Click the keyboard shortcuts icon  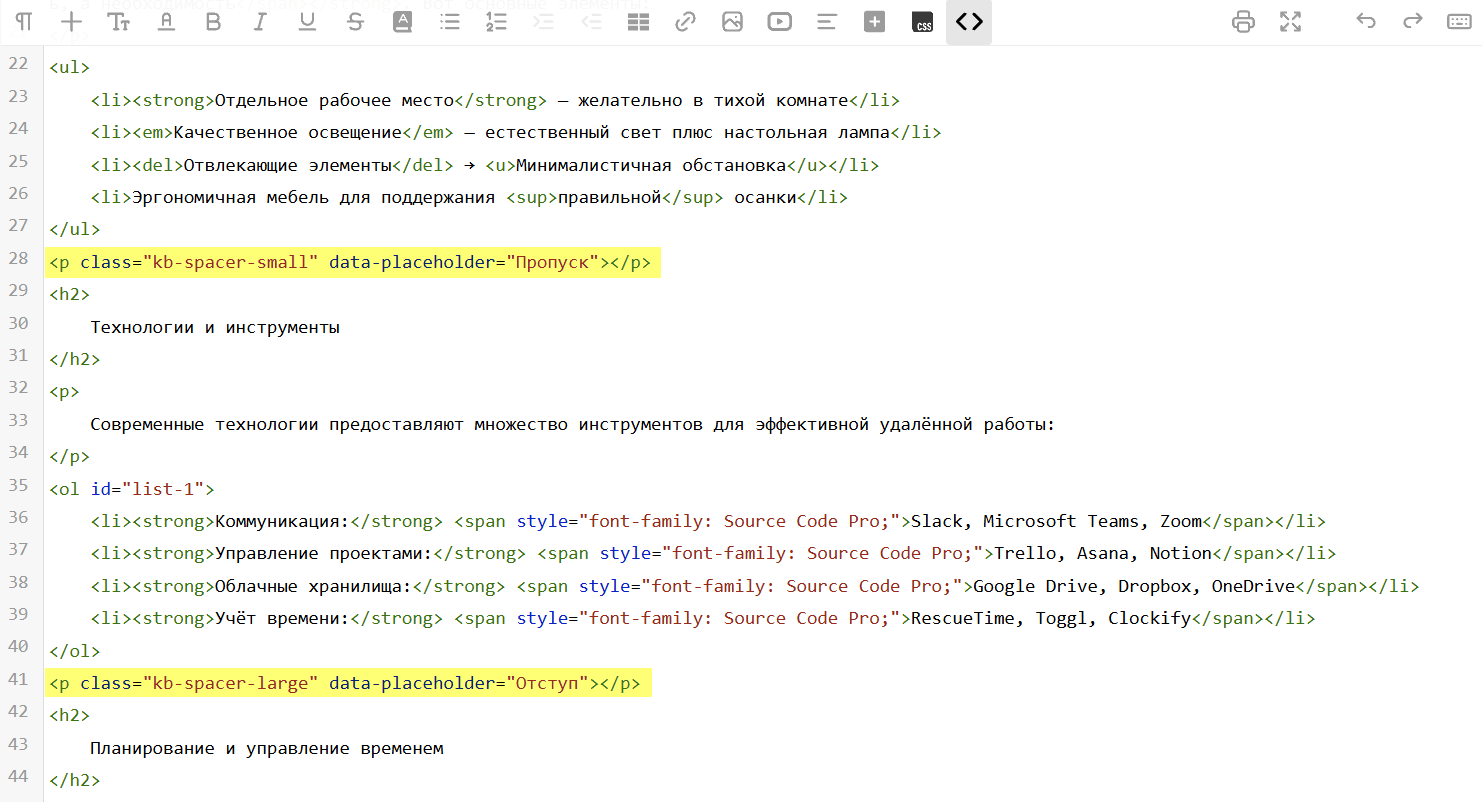click(x=1459, y=22)
